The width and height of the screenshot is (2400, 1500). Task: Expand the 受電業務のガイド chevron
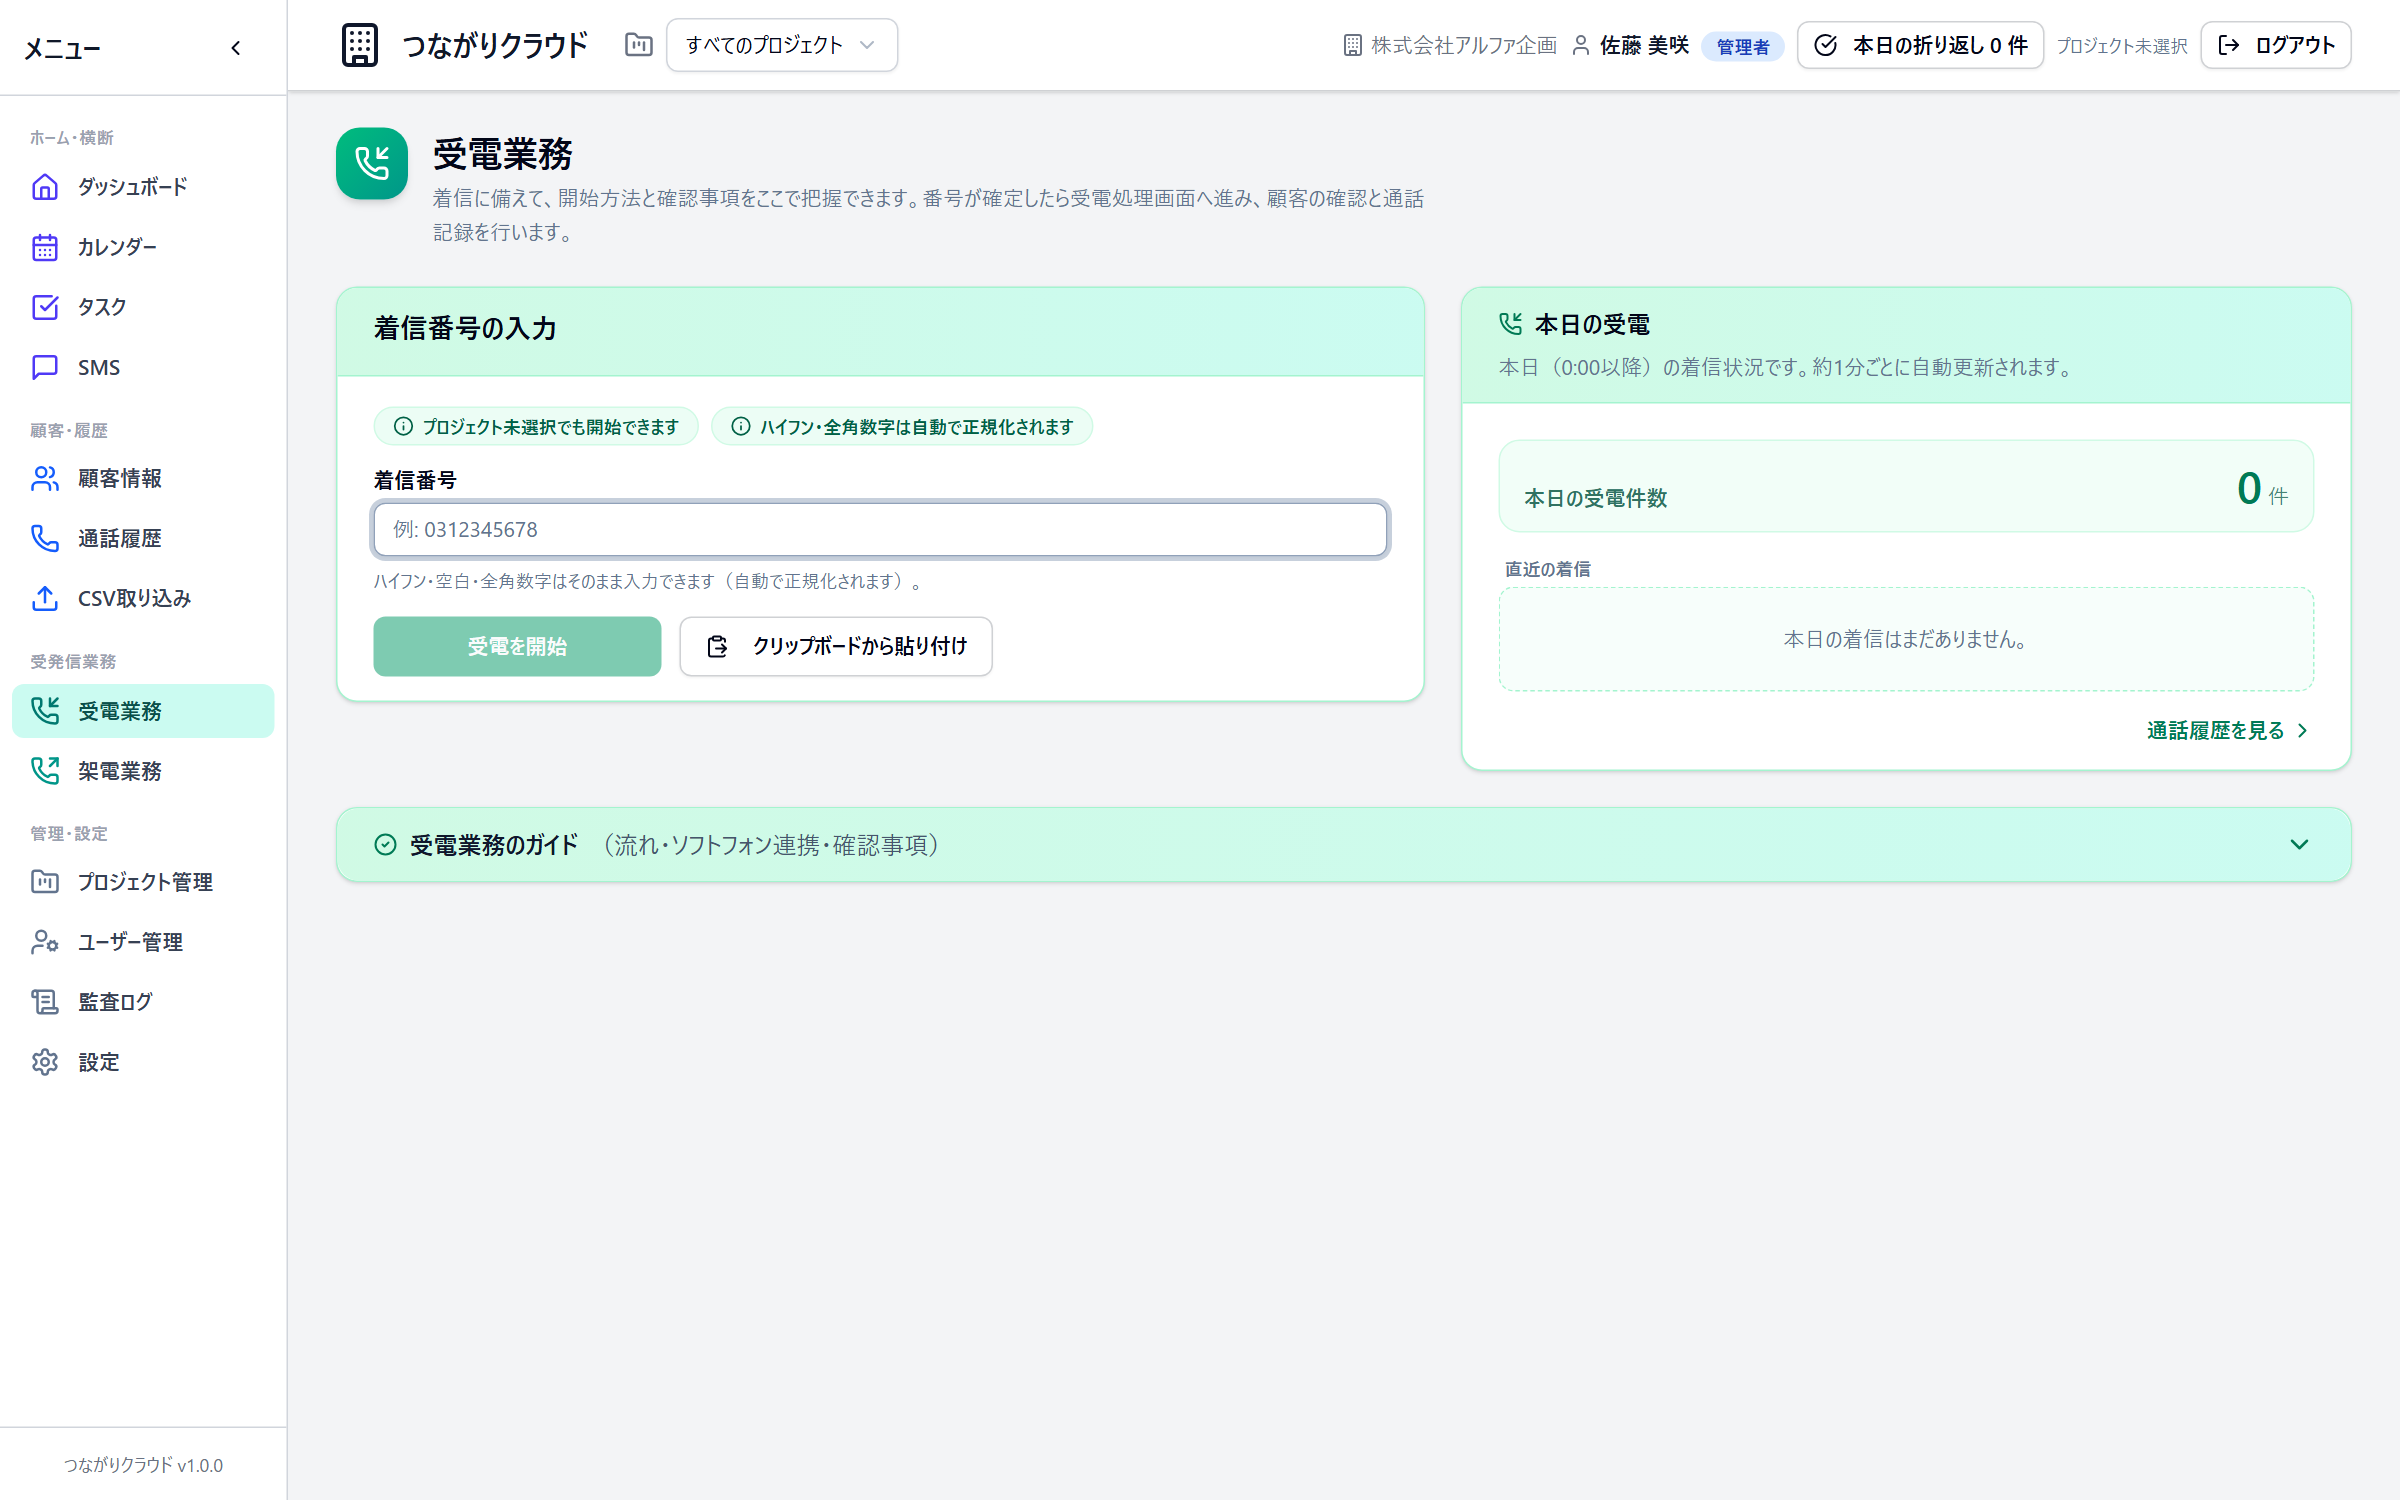(x=2299, y=845)
